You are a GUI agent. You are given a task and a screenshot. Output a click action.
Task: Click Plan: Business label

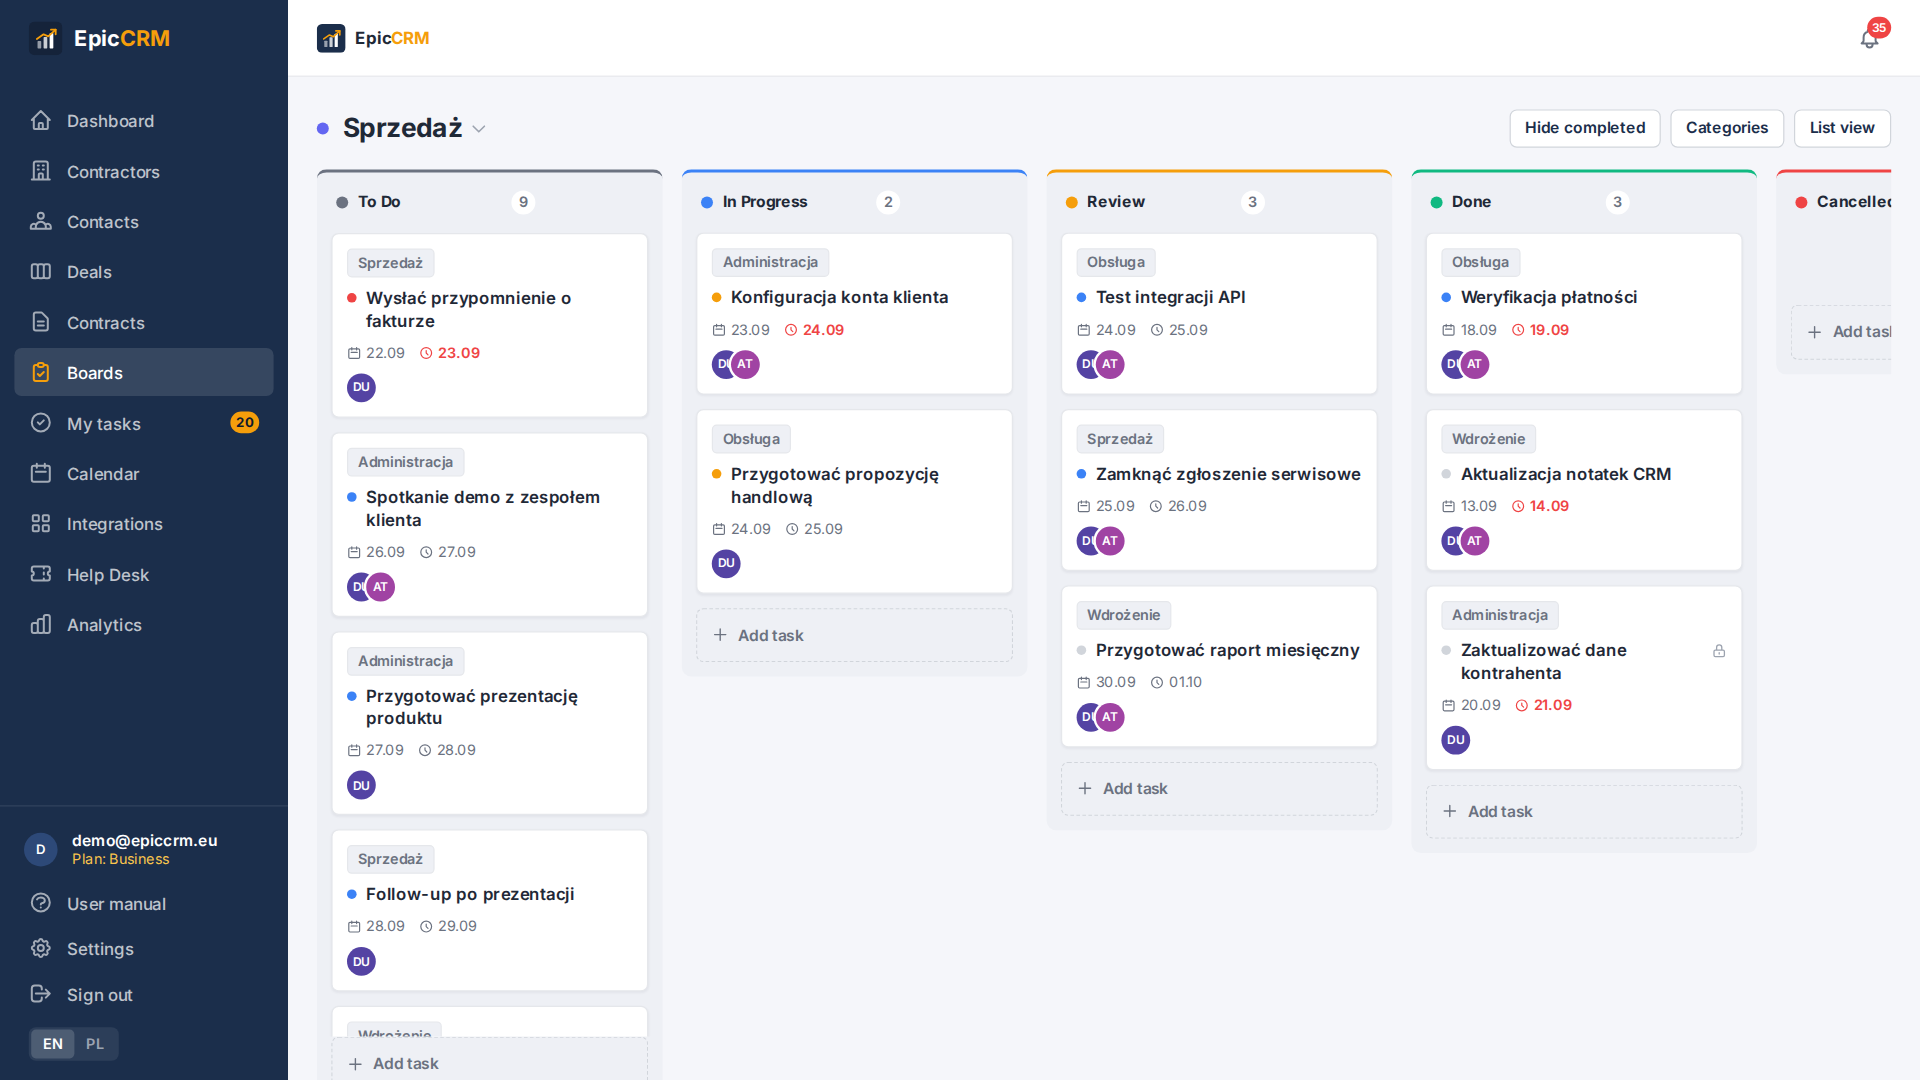(x=121, y=859)
